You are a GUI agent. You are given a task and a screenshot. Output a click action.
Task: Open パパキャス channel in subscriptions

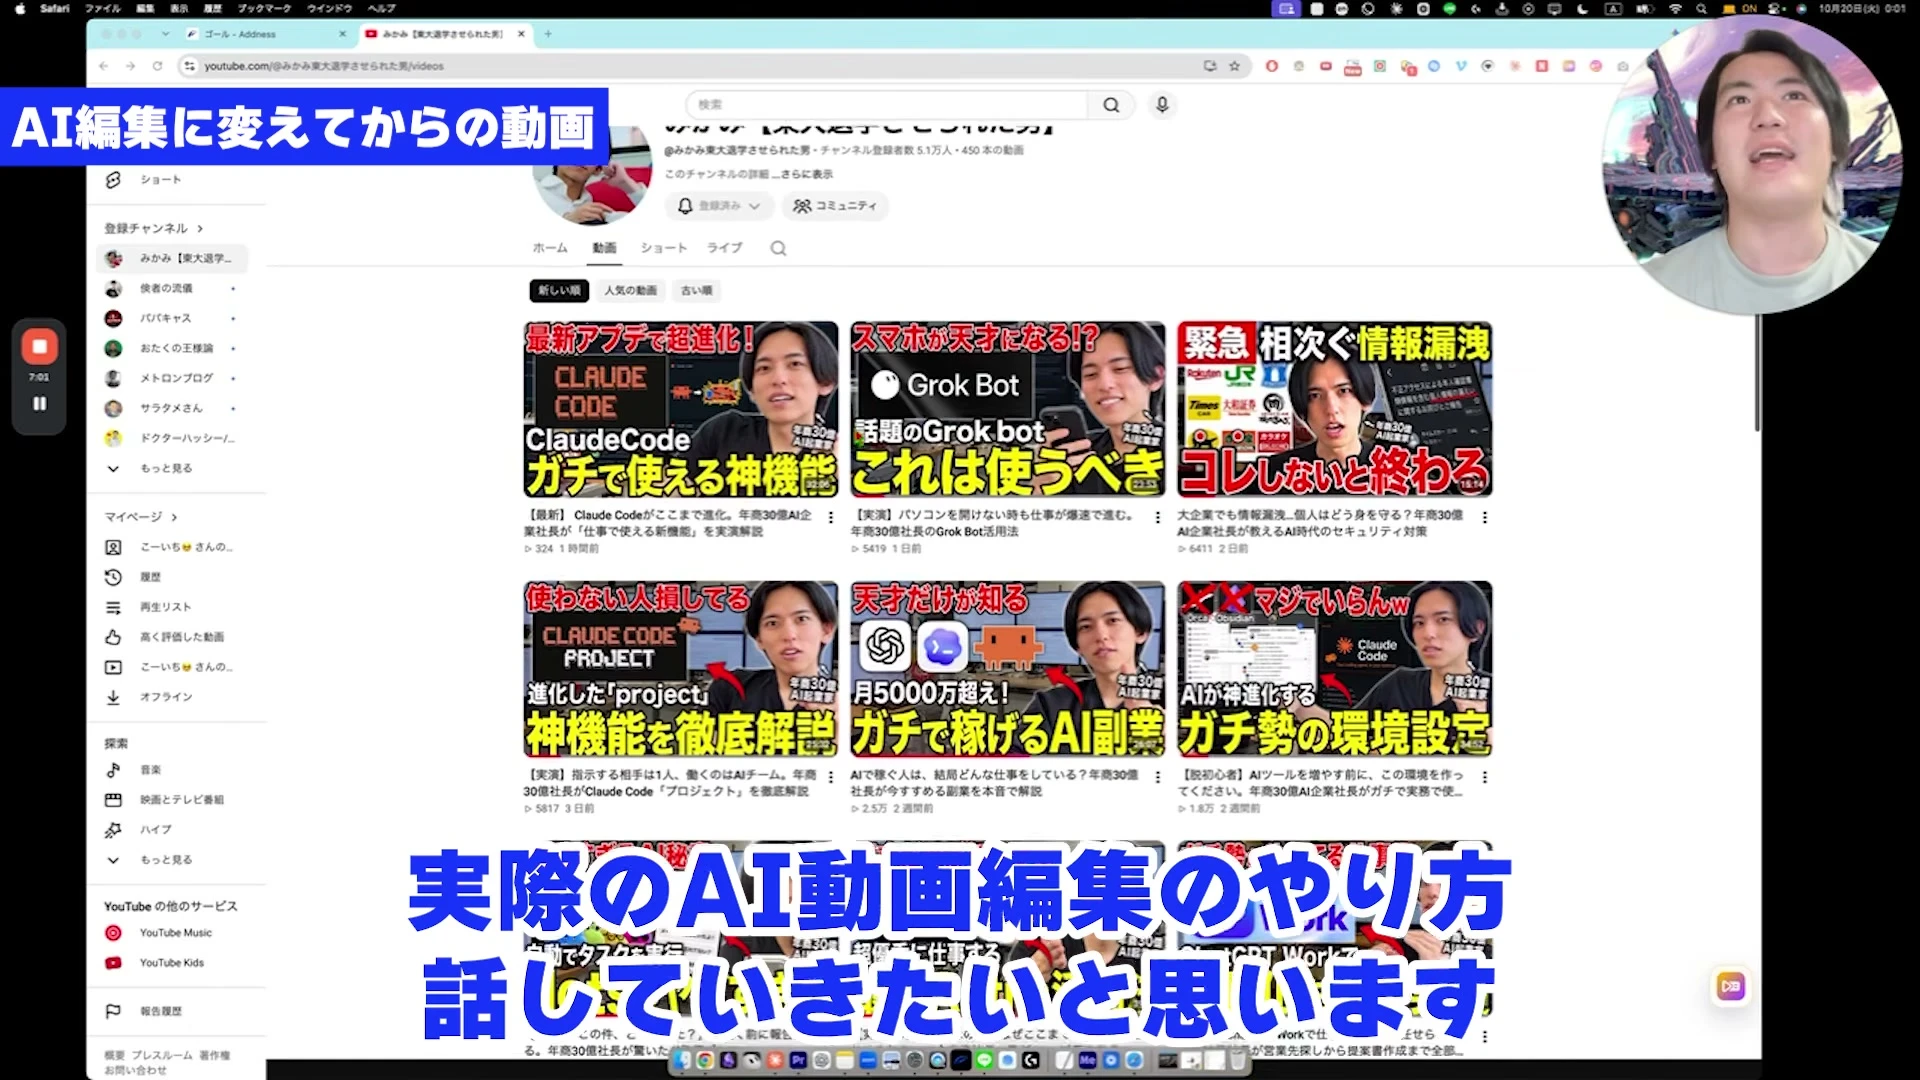172,318
